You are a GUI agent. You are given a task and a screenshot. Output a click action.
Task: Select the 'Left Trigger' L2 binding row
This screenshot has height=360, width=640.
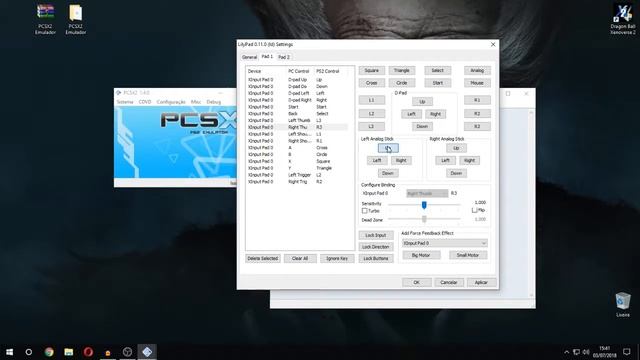[x=298, y=175]
